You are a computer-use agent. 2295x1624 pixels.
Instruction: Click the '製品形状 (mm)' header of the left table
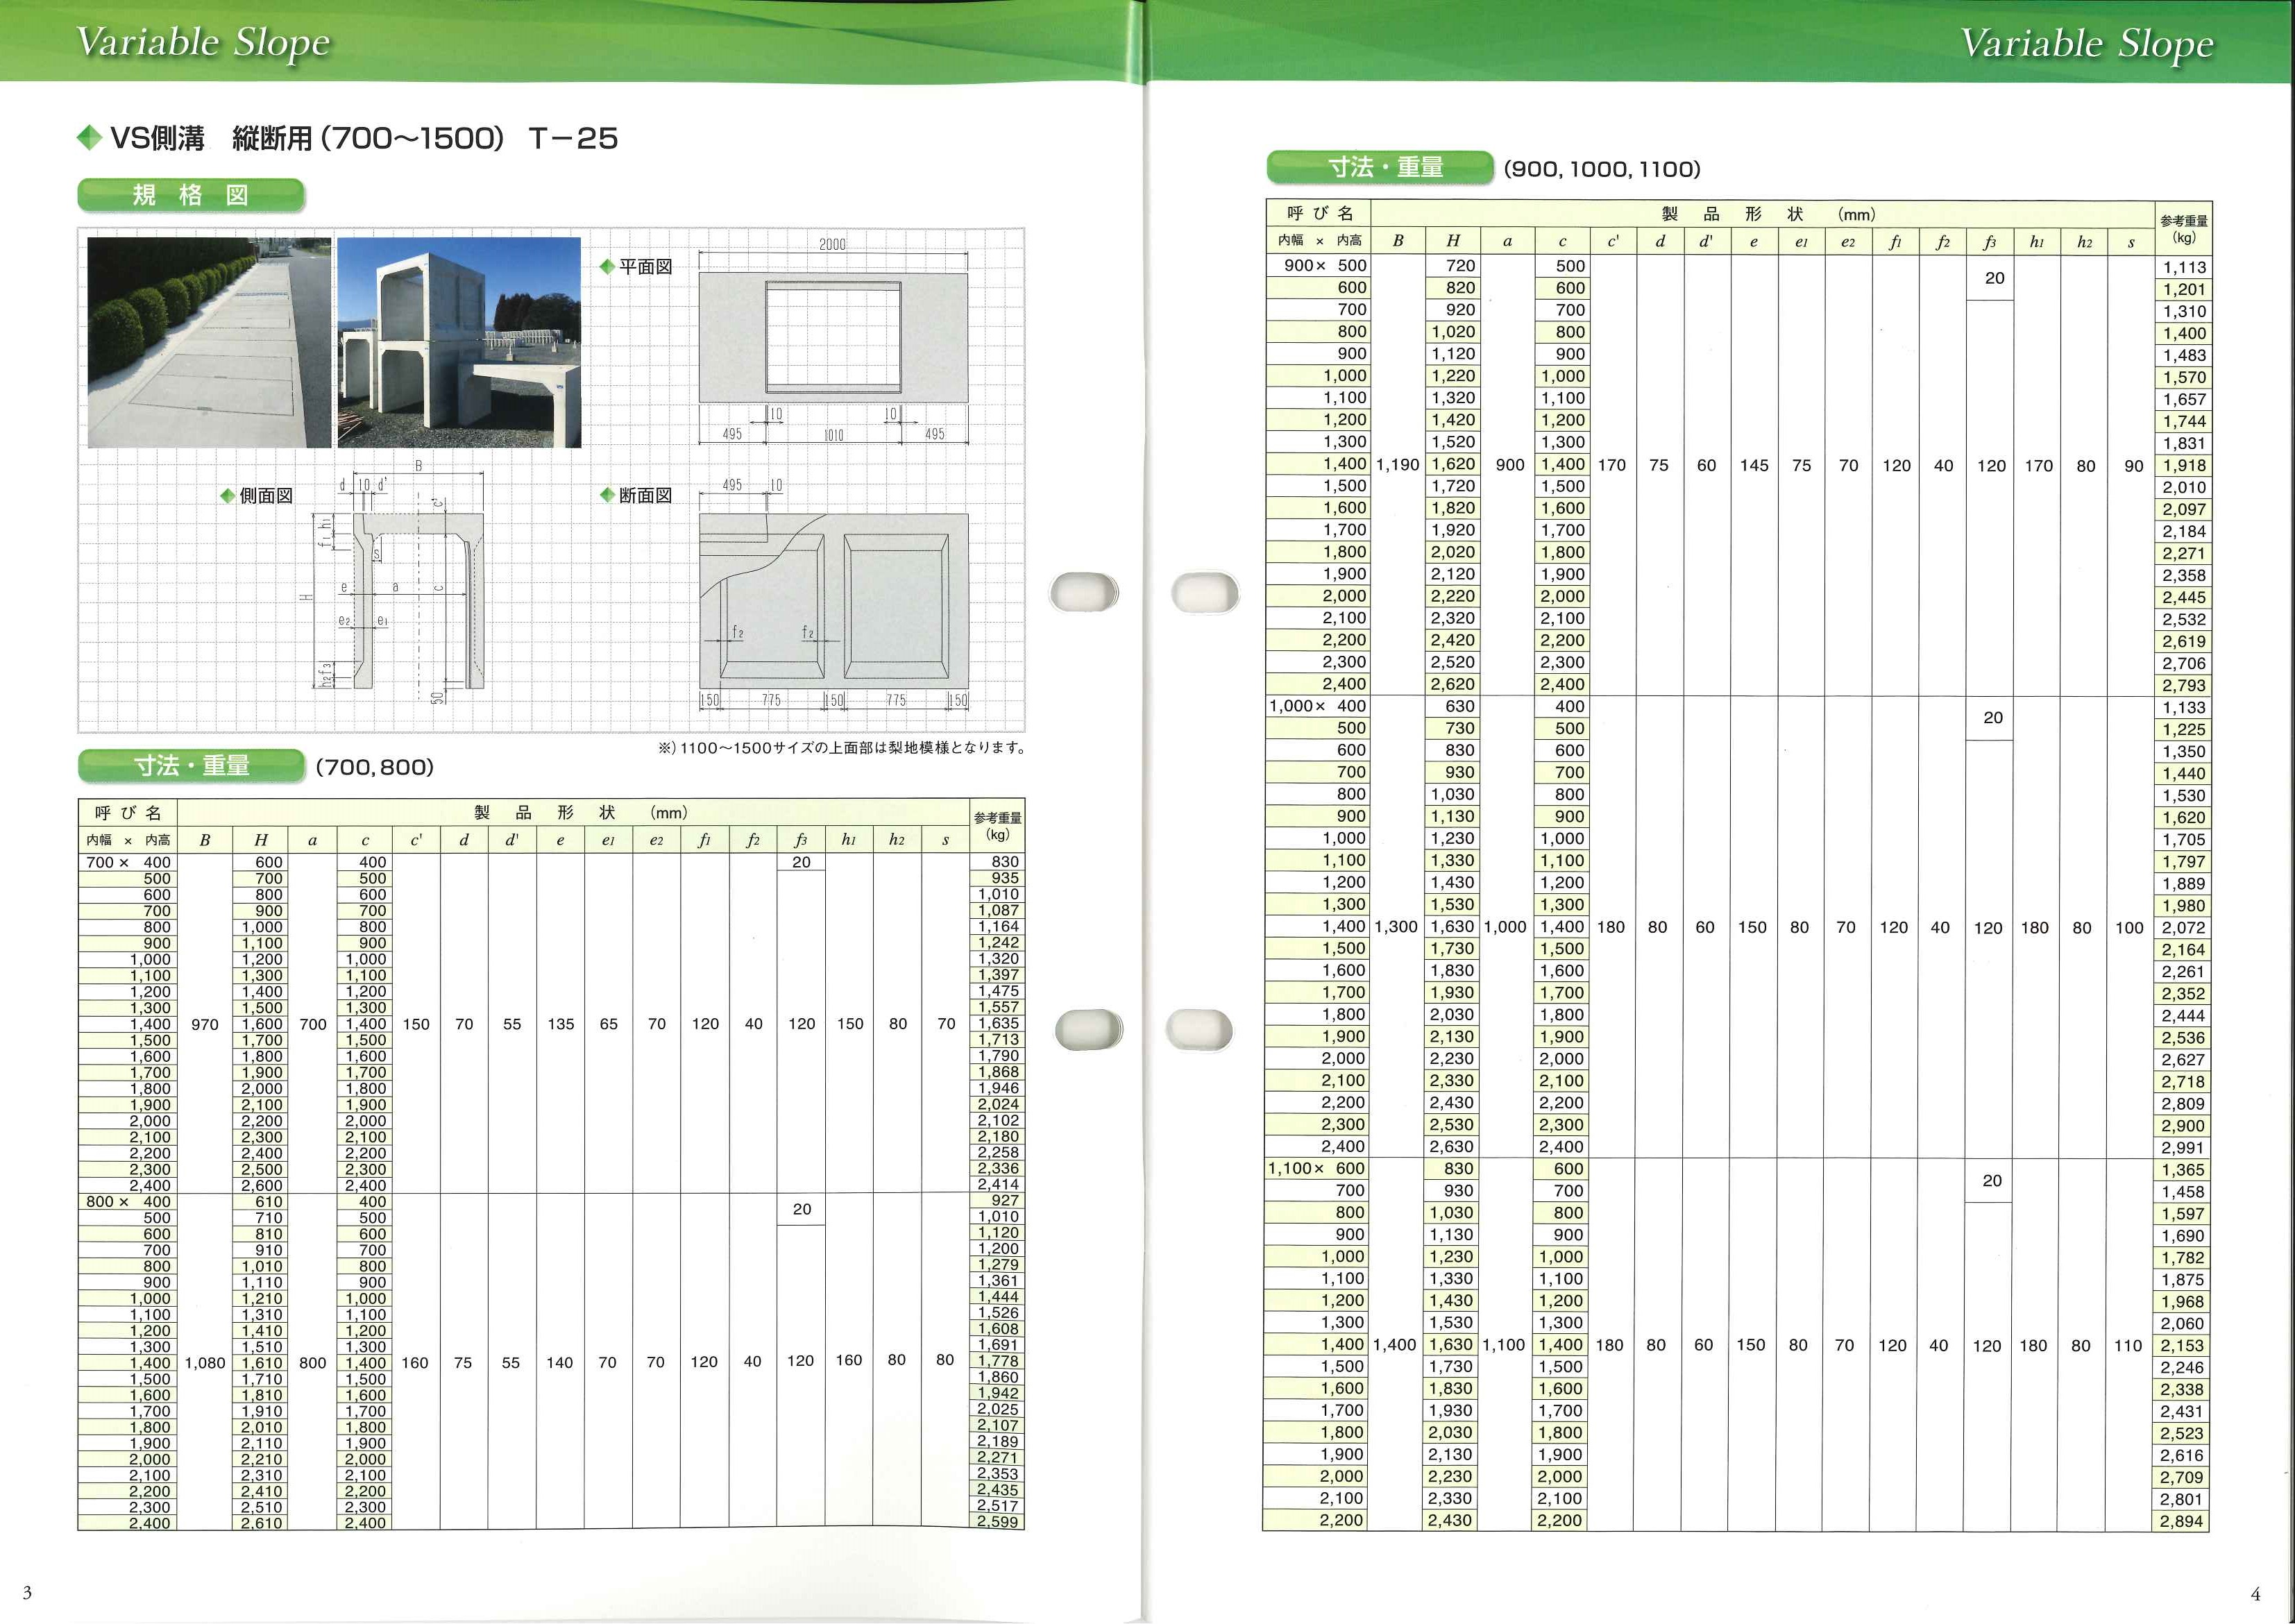point(580,813)
